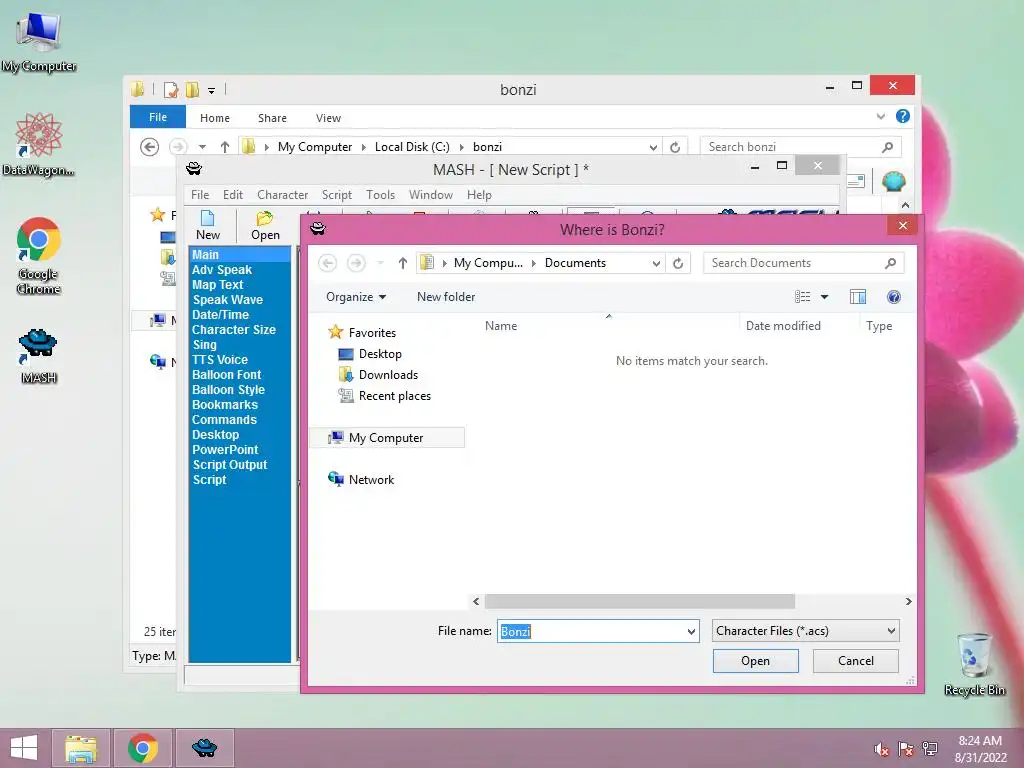Click the network tray icon
Screen dimensions: 1024x768
pyautogui.click(x=930, y=749)
